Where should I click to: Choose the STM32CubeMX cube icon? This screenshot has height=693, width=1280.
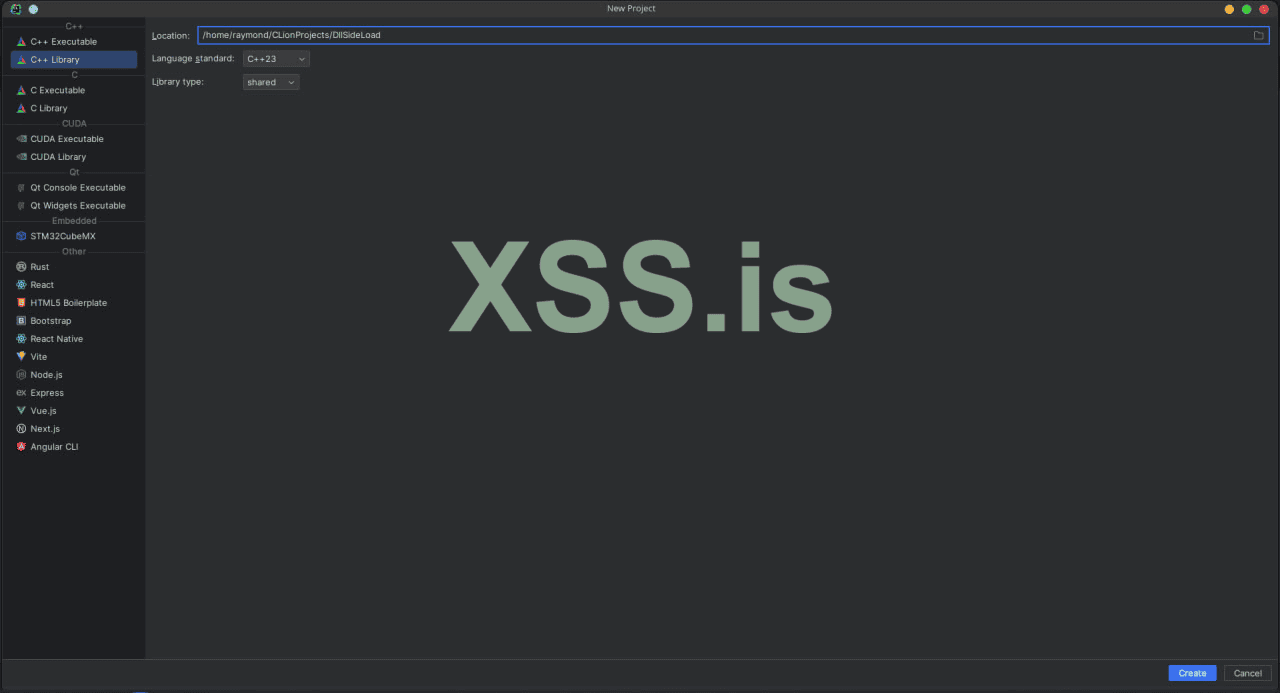coord(21,237)
